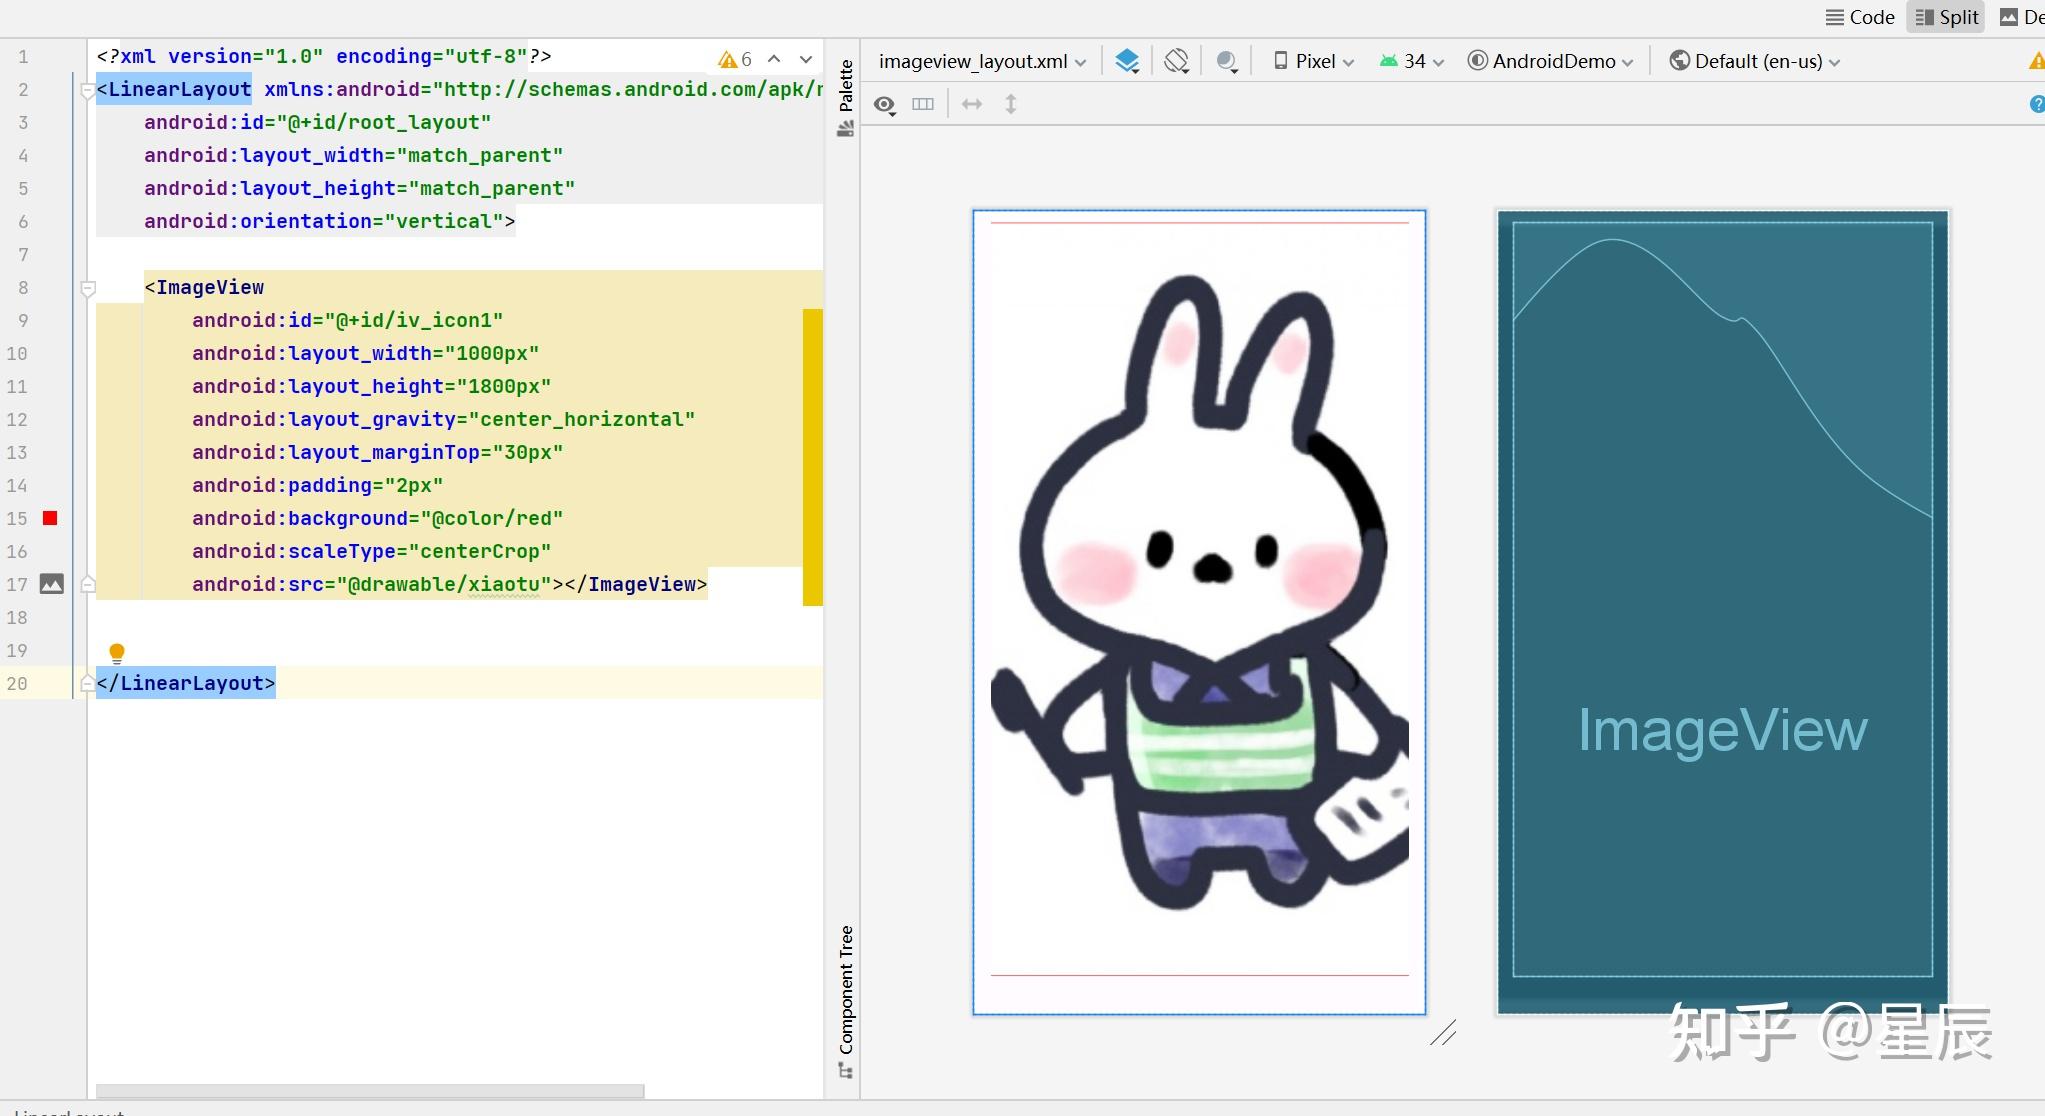
Task: Toggle View Options eye icon
Action: point(884,104)
